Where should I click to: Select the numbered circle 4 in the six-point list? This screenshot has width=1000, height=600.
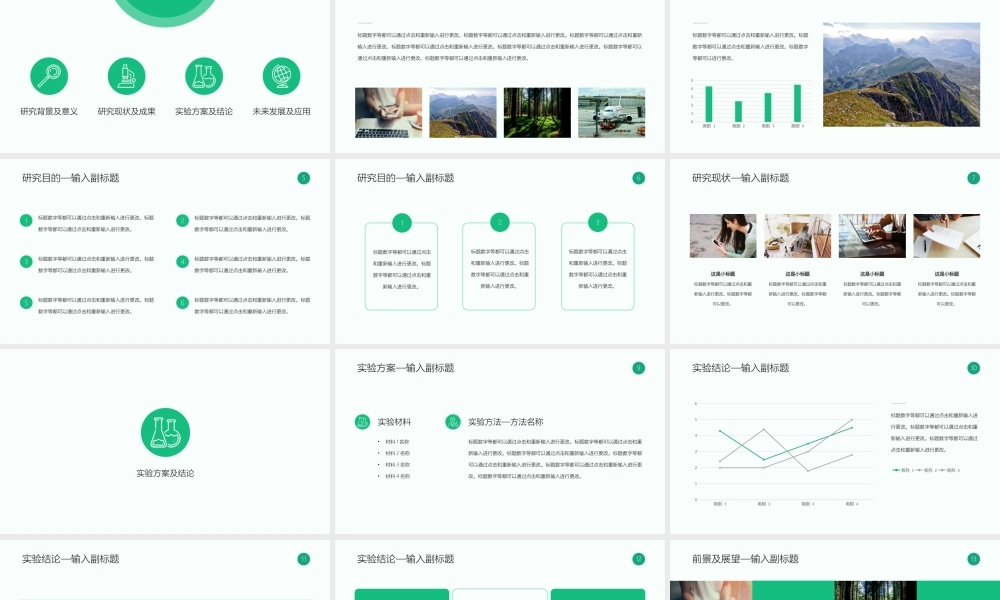tap(182, 262)
